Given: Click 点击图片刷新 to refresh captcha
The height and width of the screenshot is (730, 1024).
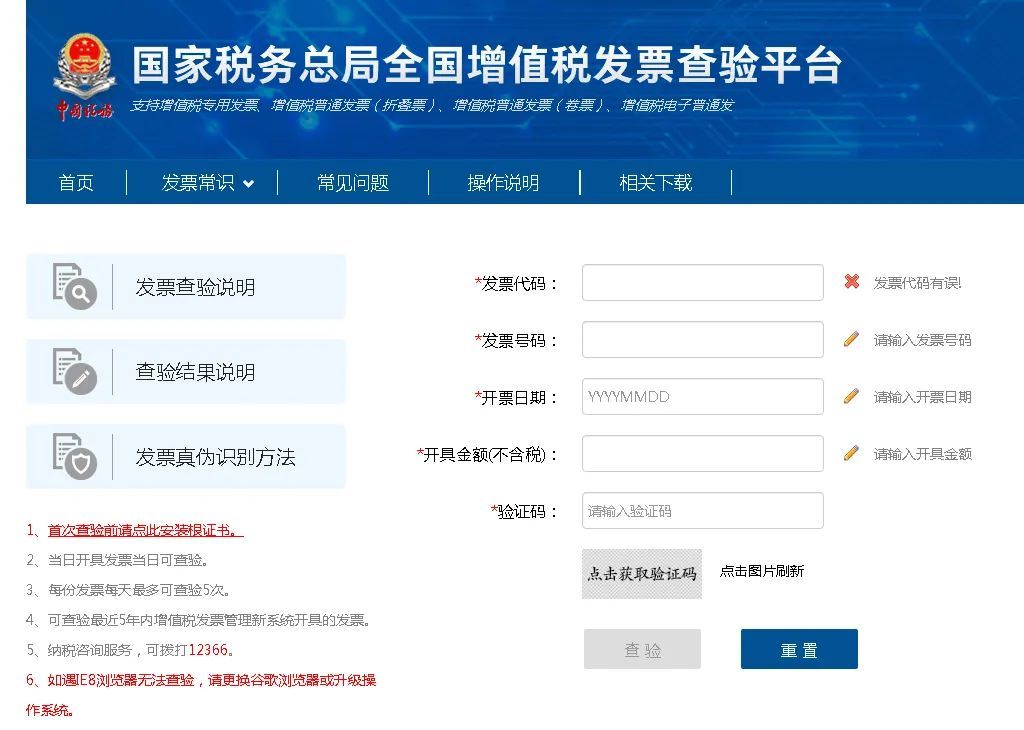Looking at the screenshot, I should (761, 573).
